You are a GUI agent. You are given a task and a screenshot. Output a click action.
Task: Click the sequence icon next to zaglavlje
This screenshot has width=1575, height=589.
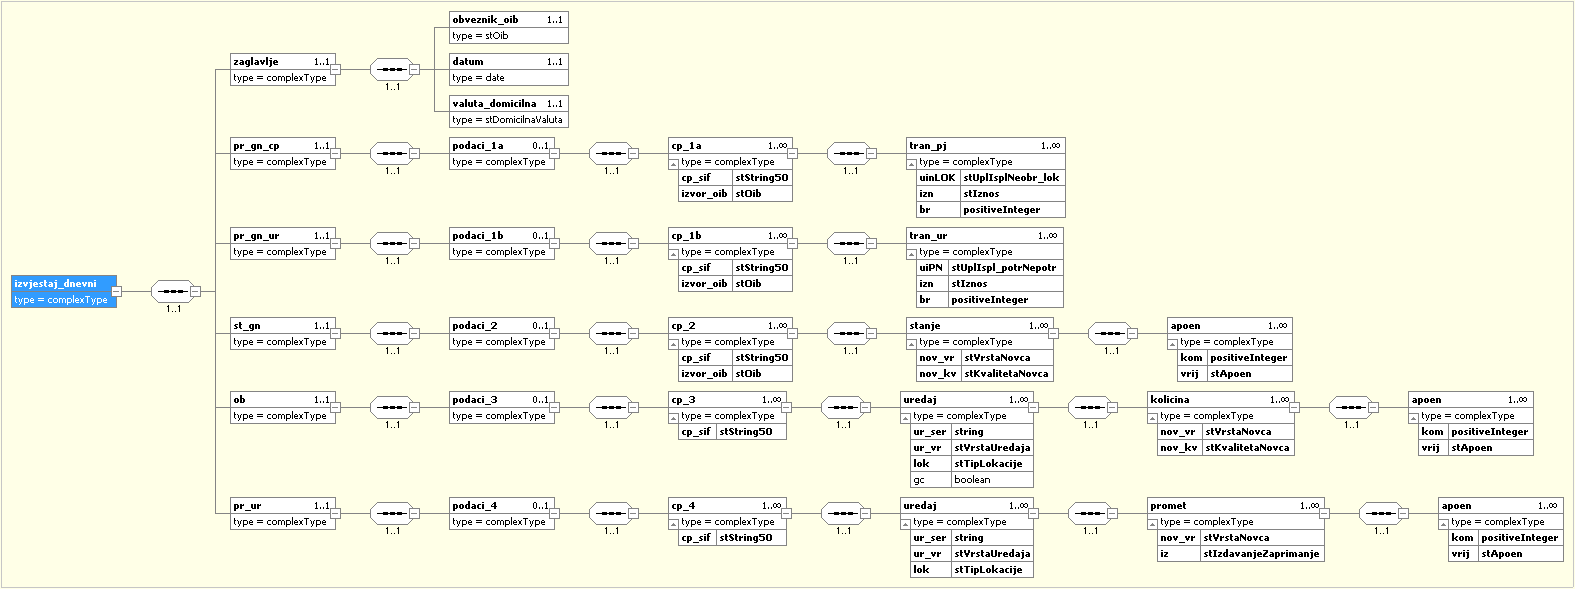(392, 70)
